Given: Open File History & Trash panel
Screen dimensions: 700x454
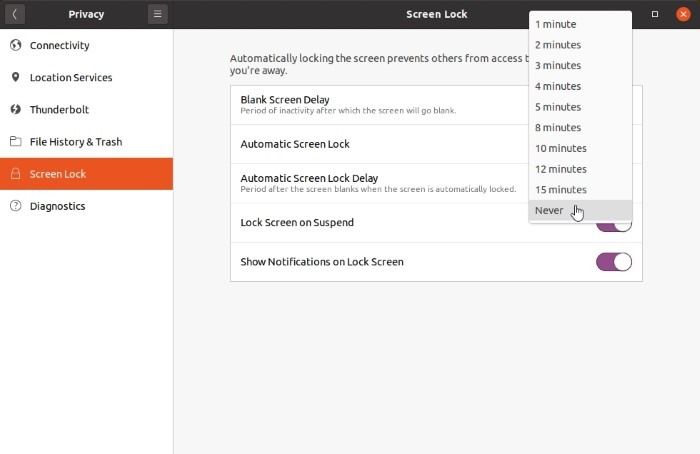Looking at the screenshot, I should (87, 142).
